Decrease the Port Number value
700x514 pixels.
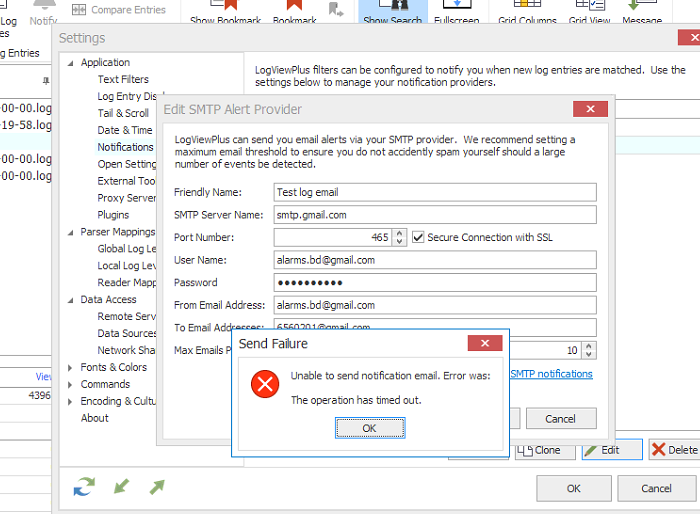400,242
